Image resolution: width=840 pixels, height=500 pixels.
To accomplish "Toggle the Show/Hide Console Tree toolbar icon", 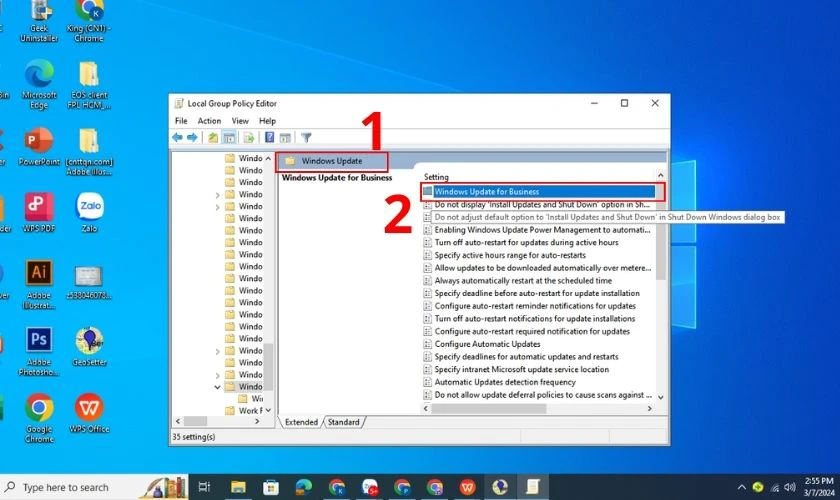I will [229, 138].
